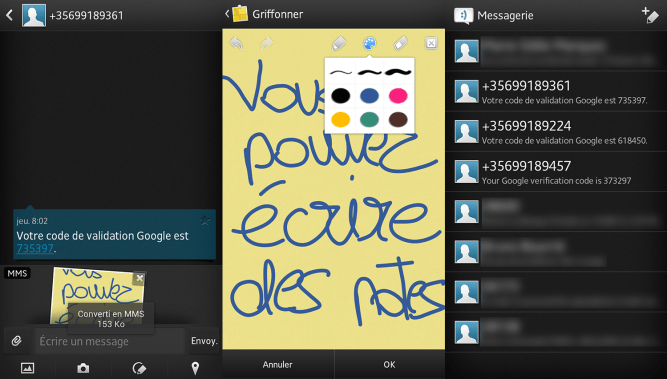Undo the last sketch stroke
Viewport: 667px width, 379px height.
237,43
